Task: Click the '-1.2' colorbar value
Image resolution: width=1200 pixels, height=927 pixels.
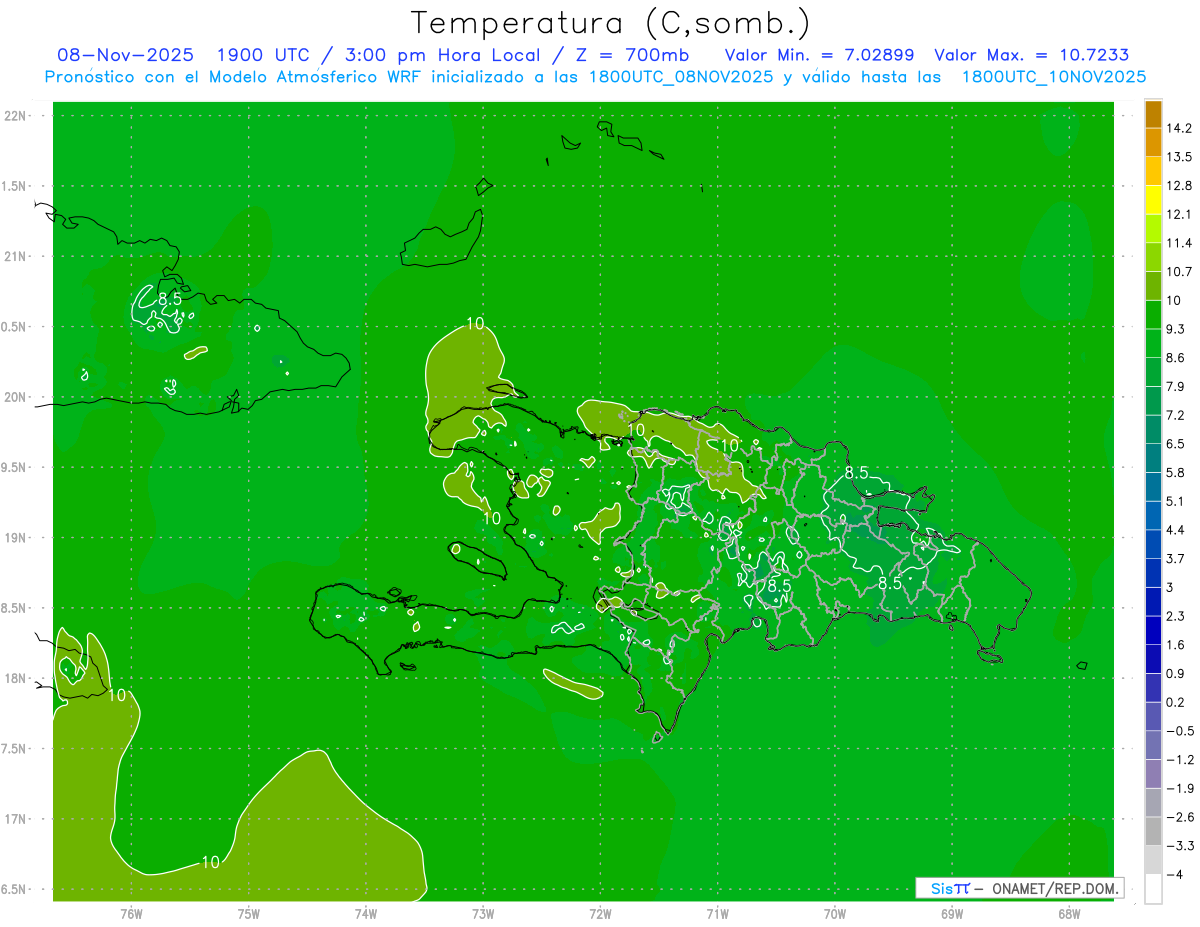Action: pos(1179,759)
